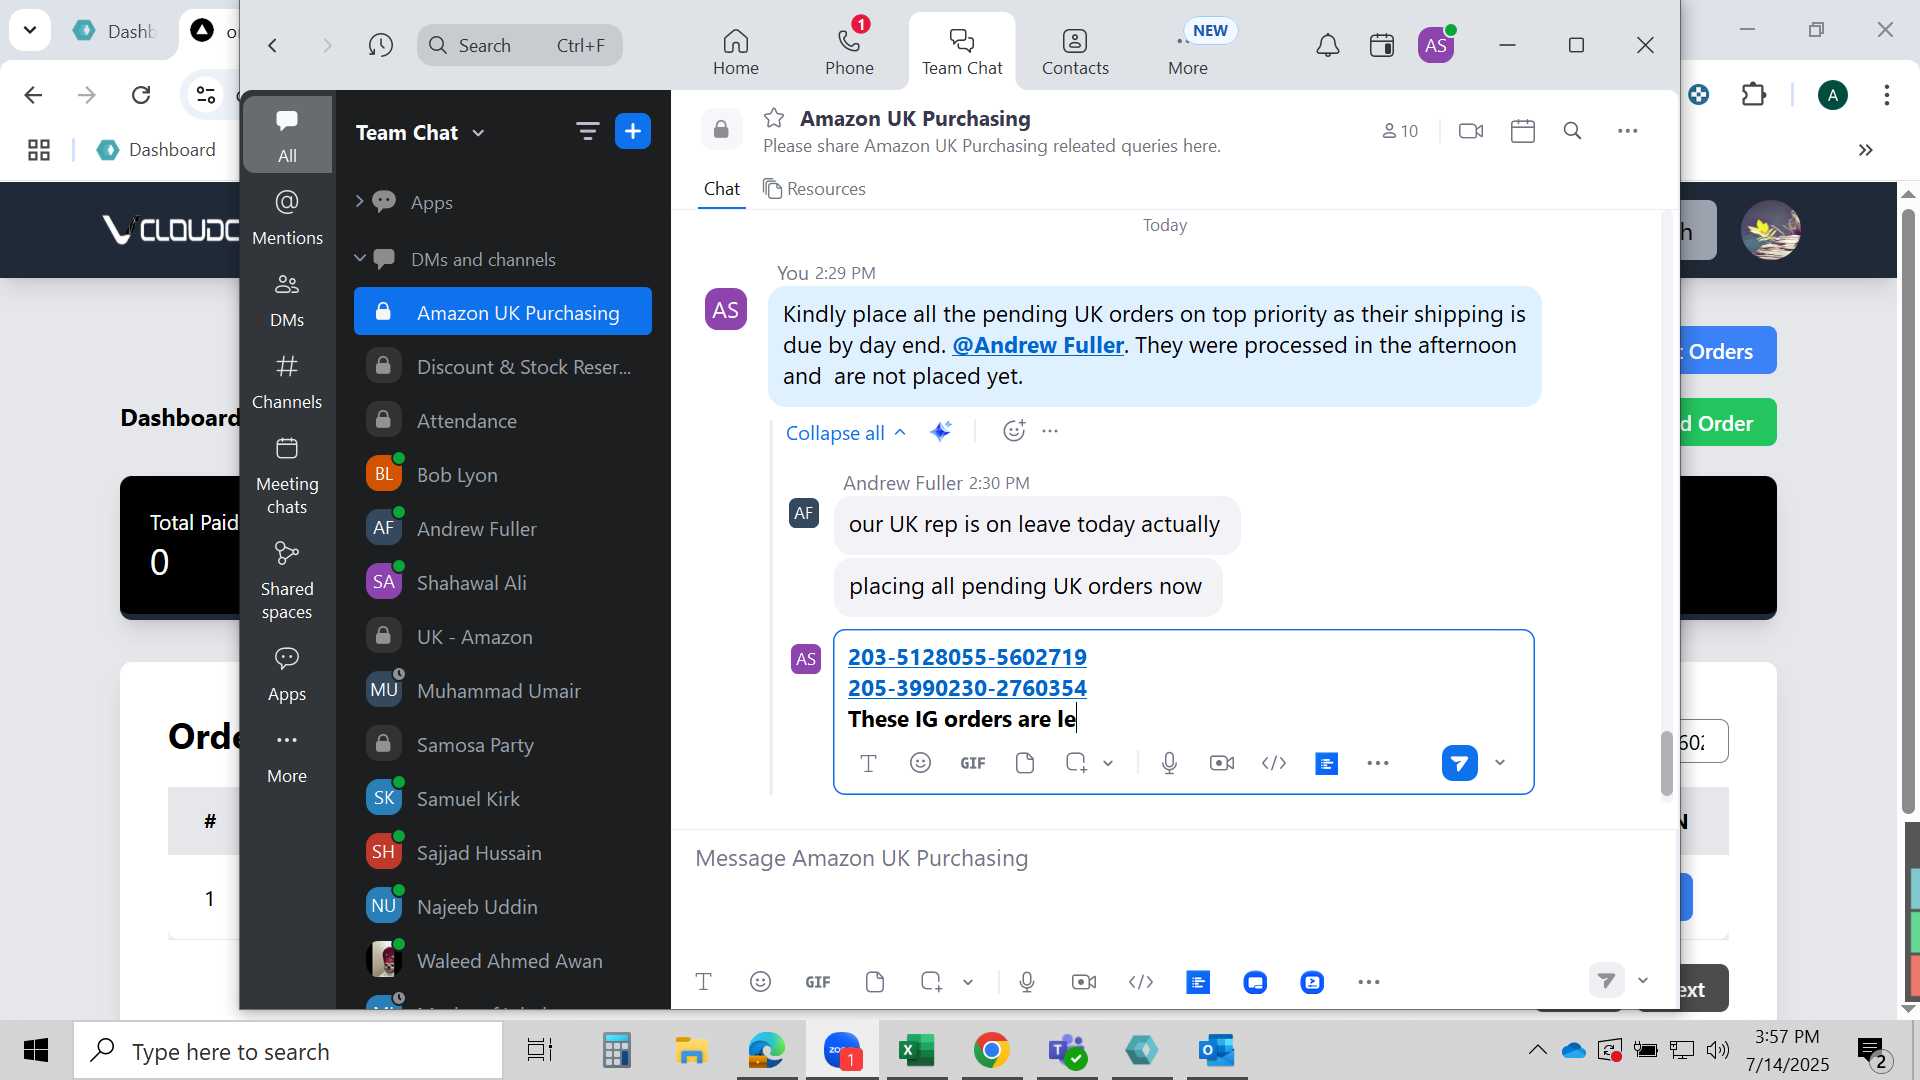Viewport: 1920px width, 1080px height.
Task: Open screenshot dropdown in main composer
Action: (x=968, y=982)
